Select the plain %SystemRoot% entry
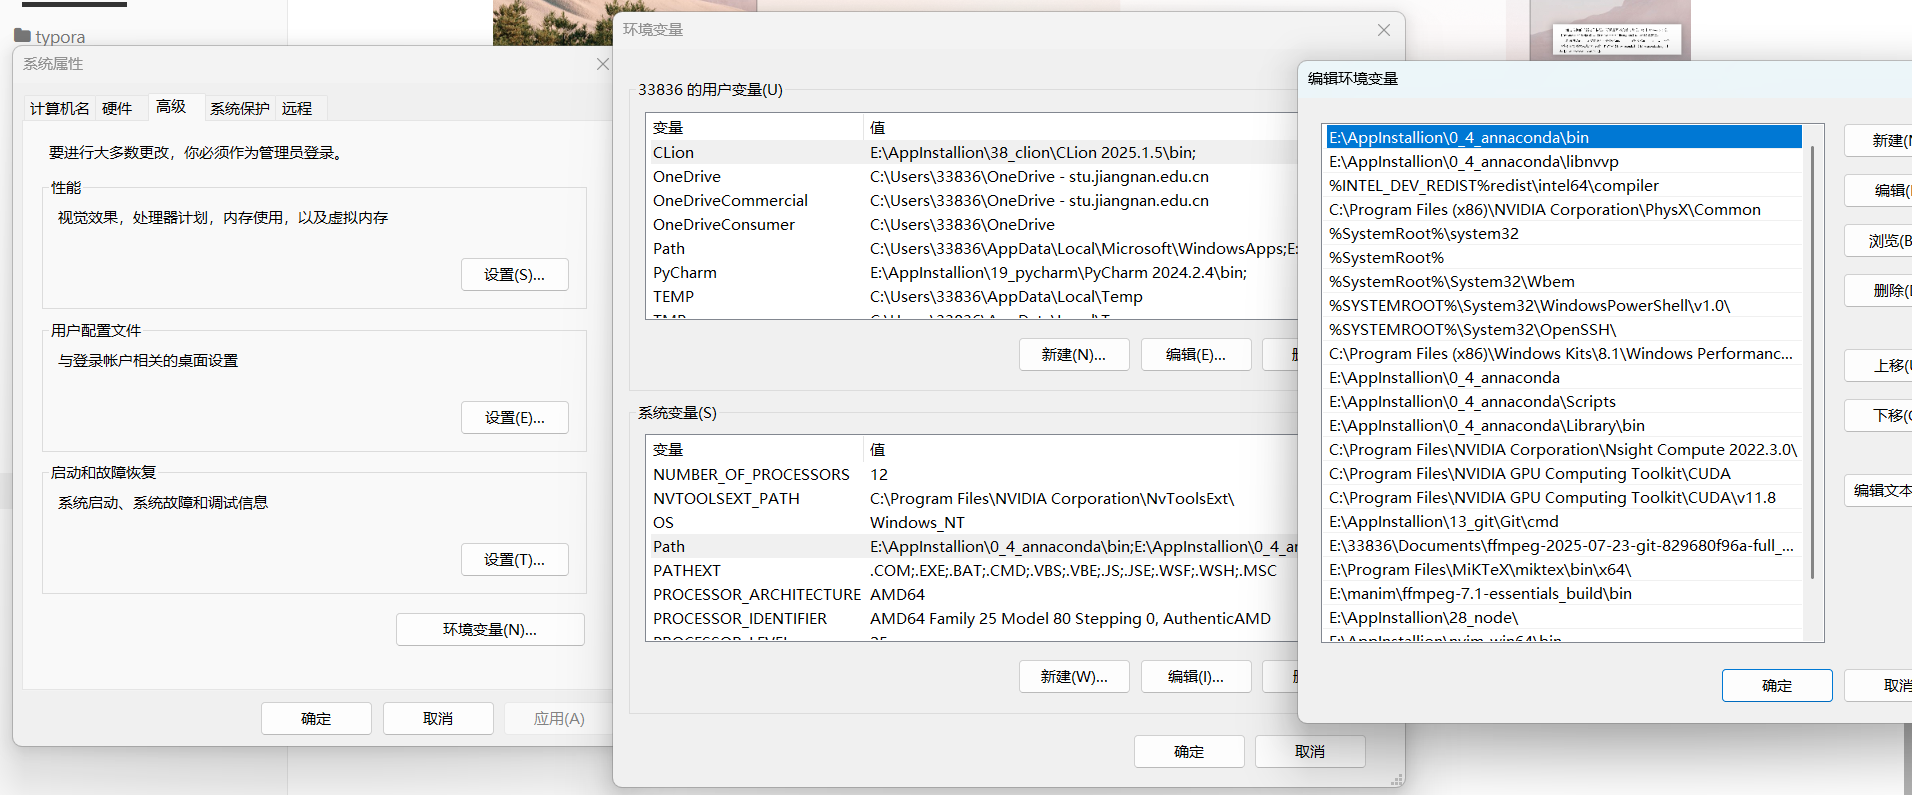1912x795 pixels. pyautogui.click(x=1563, y=257)
